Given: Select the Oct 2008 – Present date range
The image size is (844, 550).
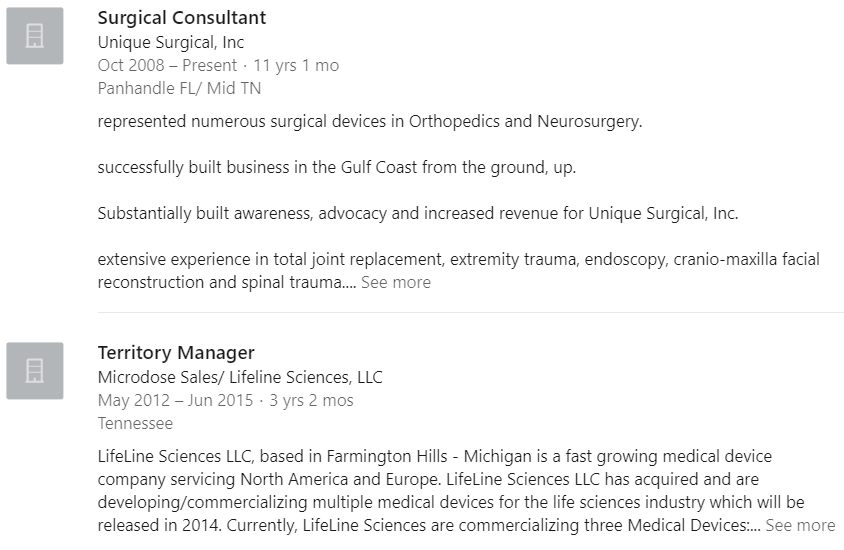Looking at the screenshot, I should [x=167, y=65].
